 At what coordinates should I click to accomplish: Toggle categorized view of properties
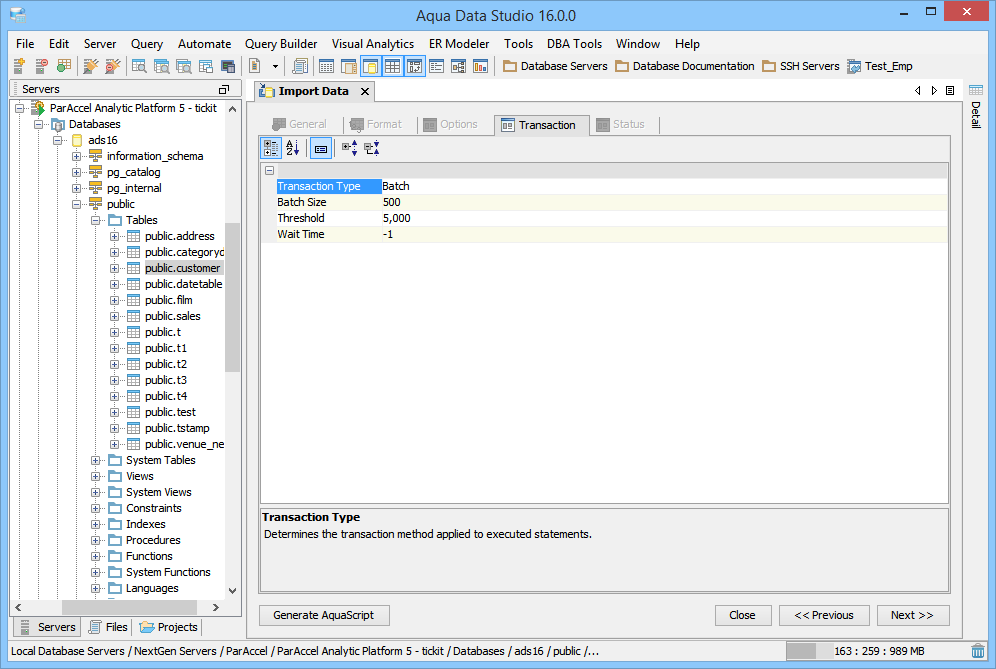[x=271, y=148]
